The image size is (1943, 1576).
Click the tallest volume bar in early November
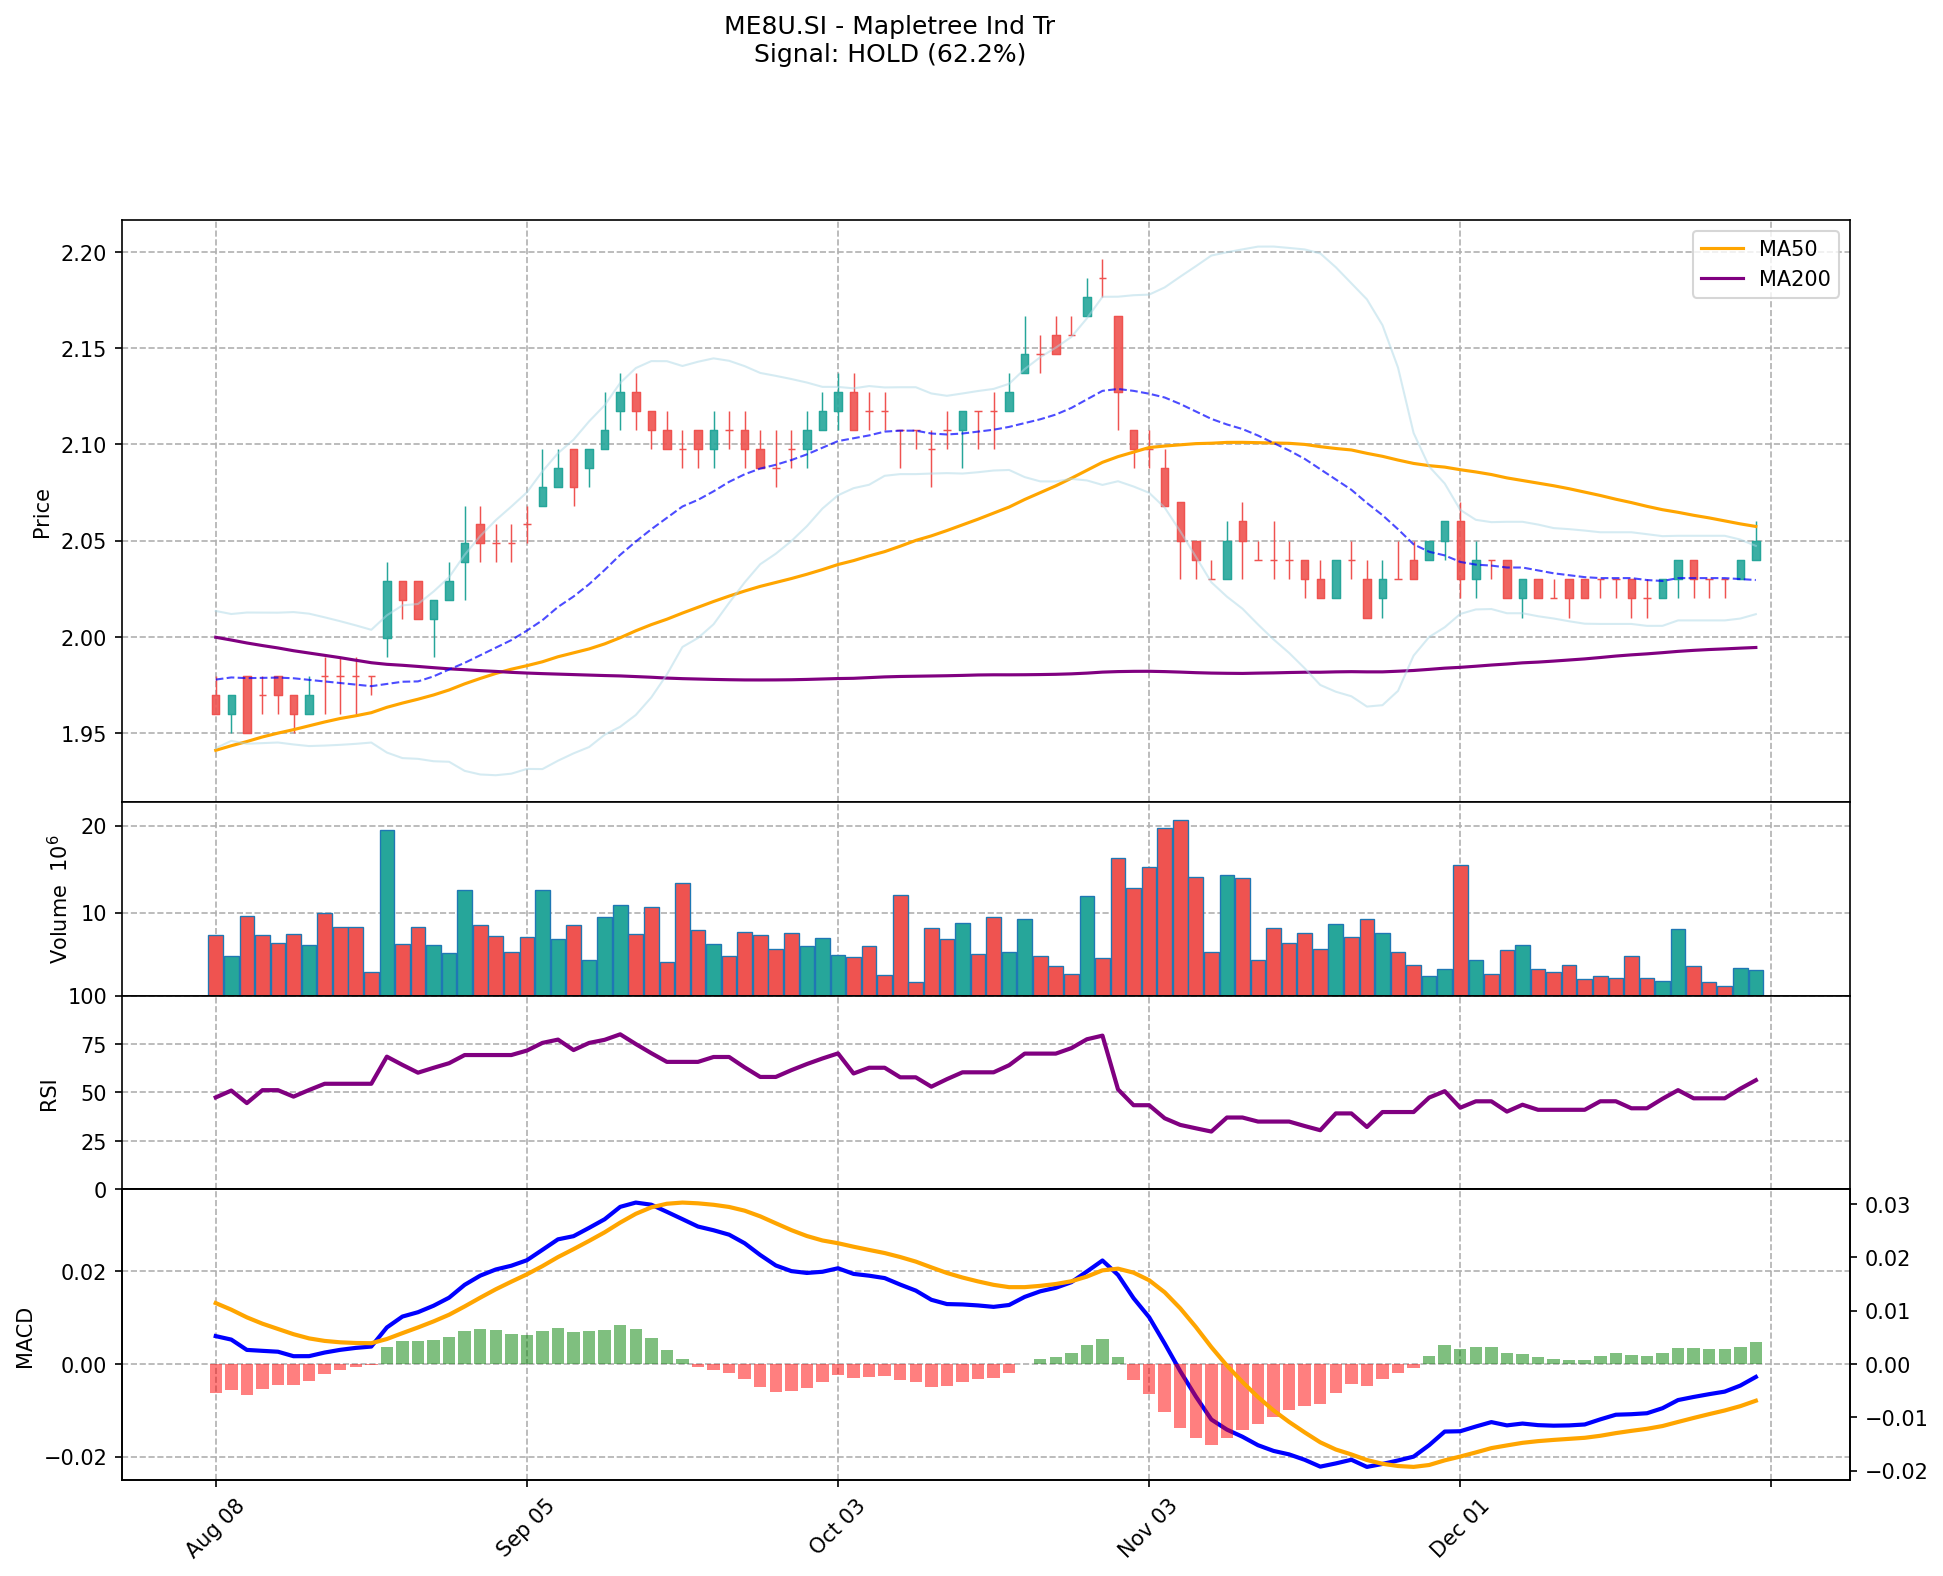pos(1180,907)
